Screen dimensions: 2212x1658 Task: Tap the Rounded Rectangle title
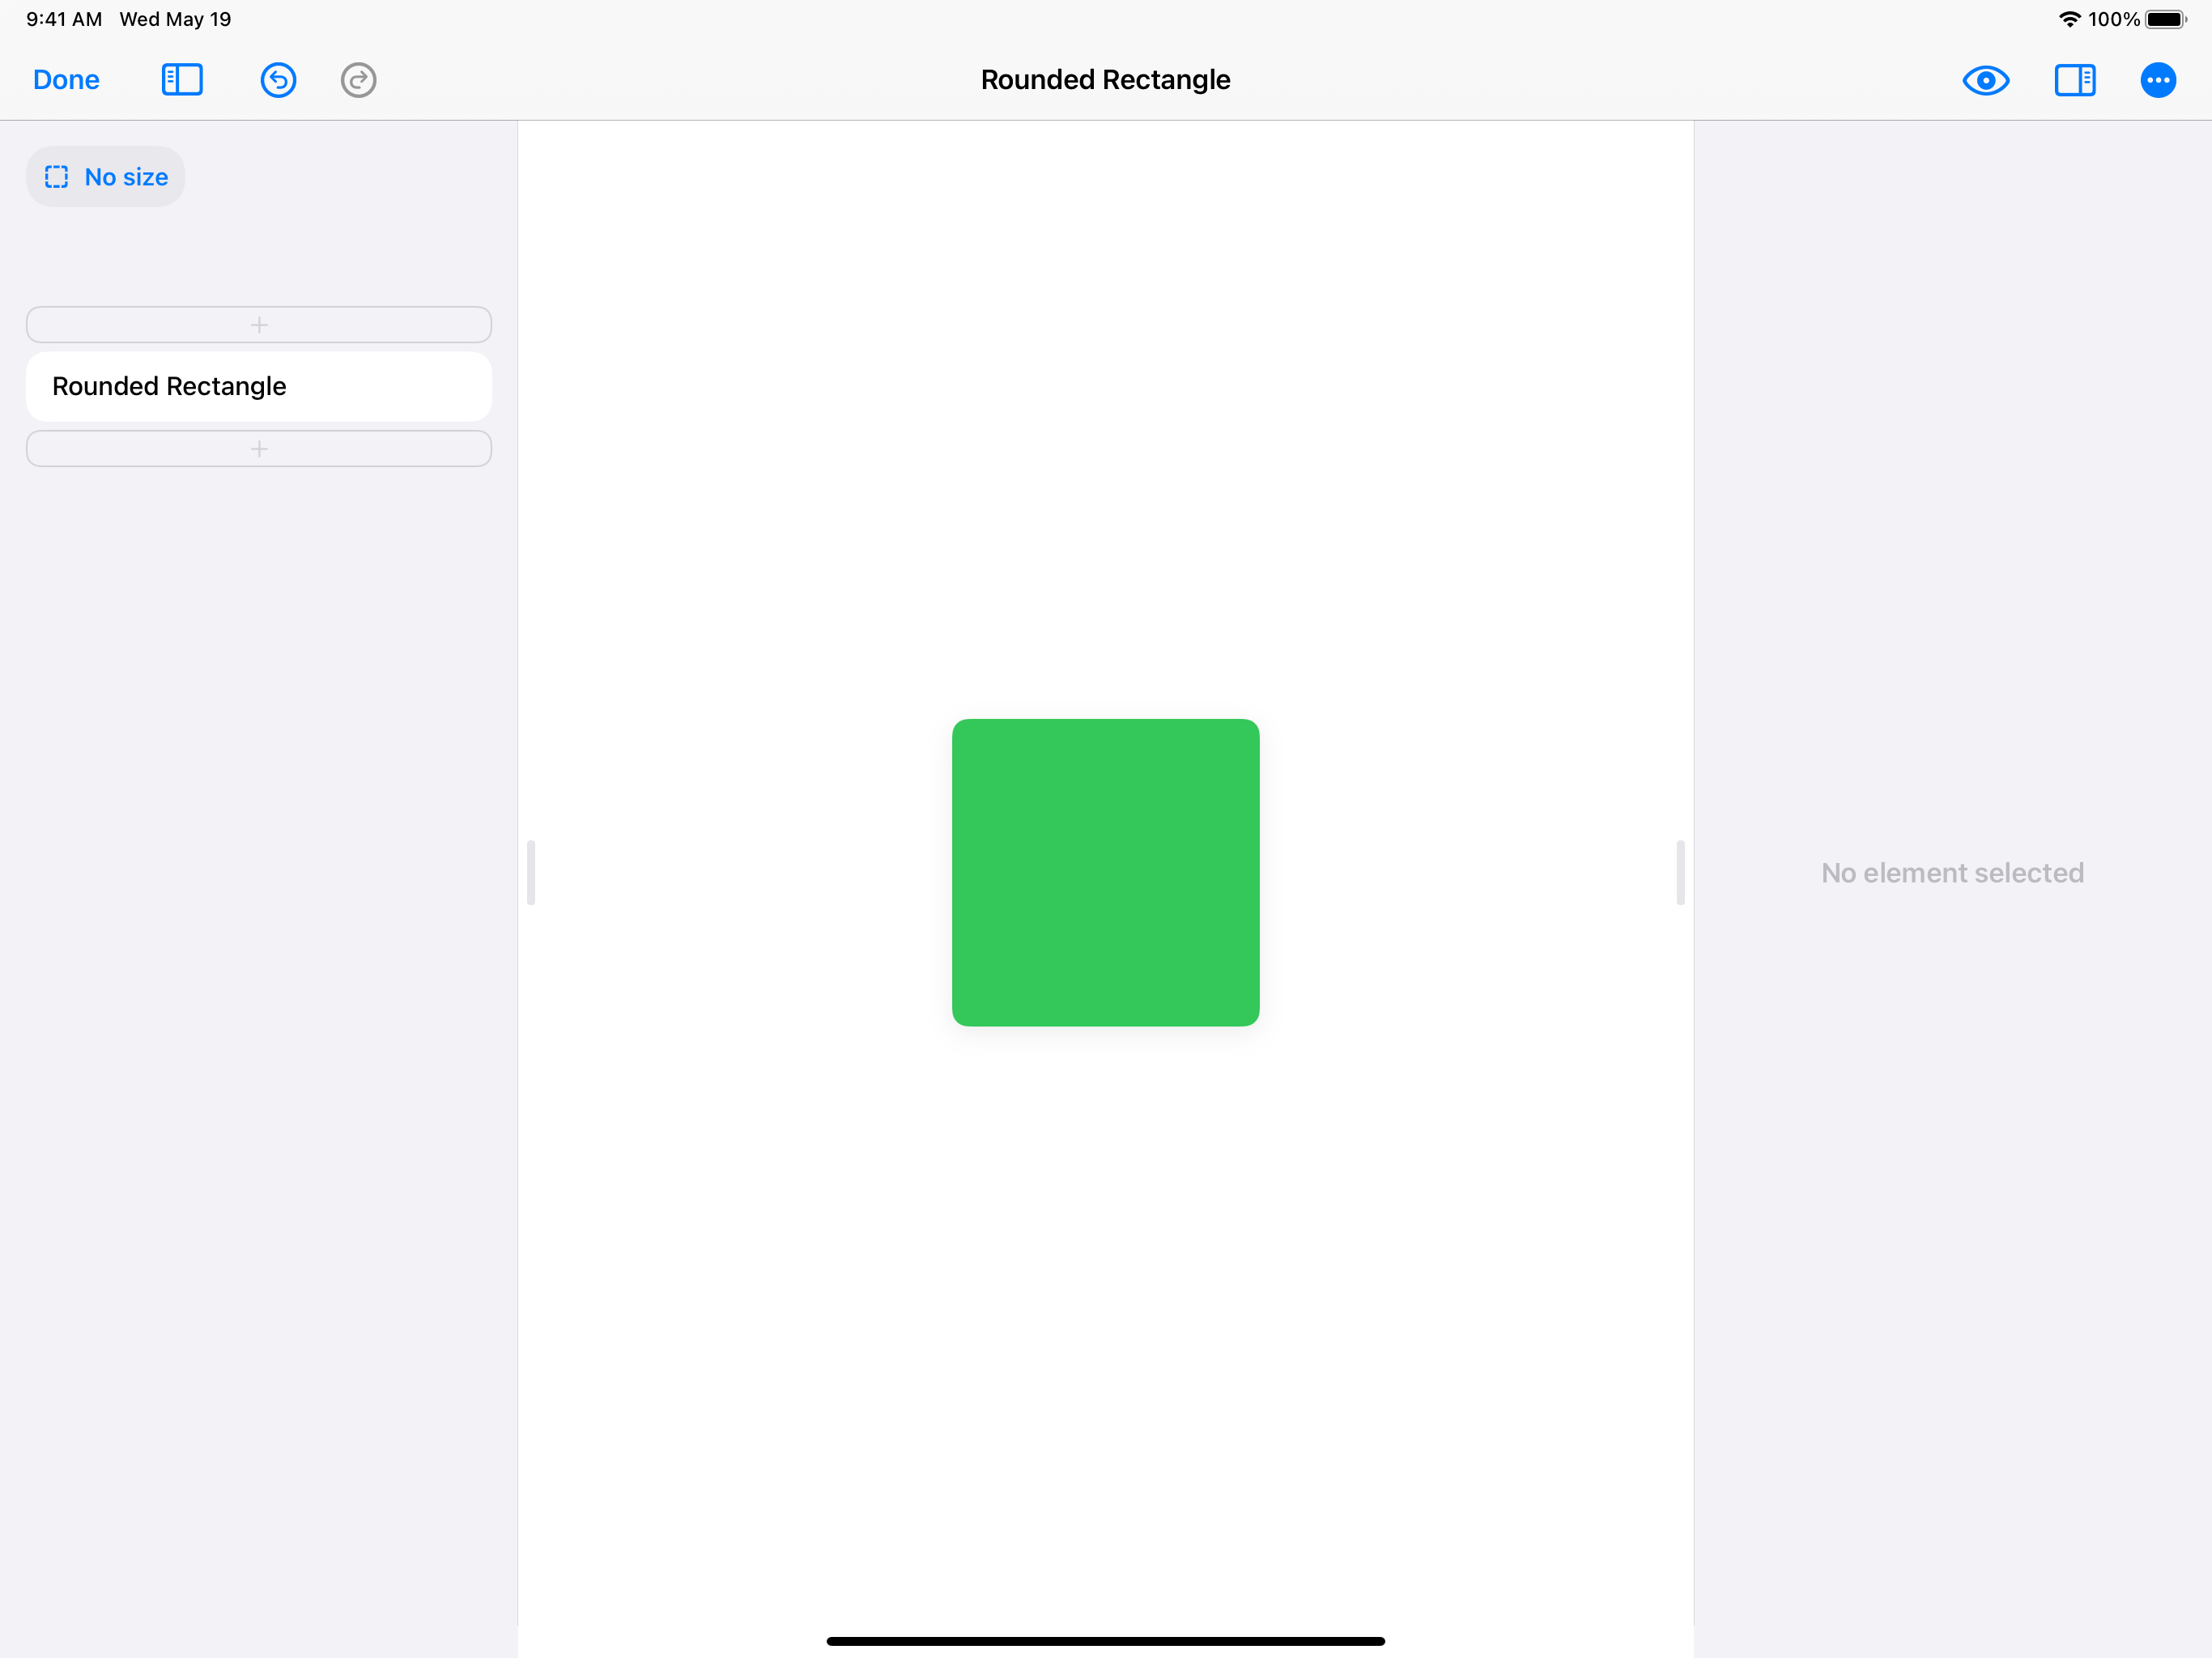(x=1105, y=80)
